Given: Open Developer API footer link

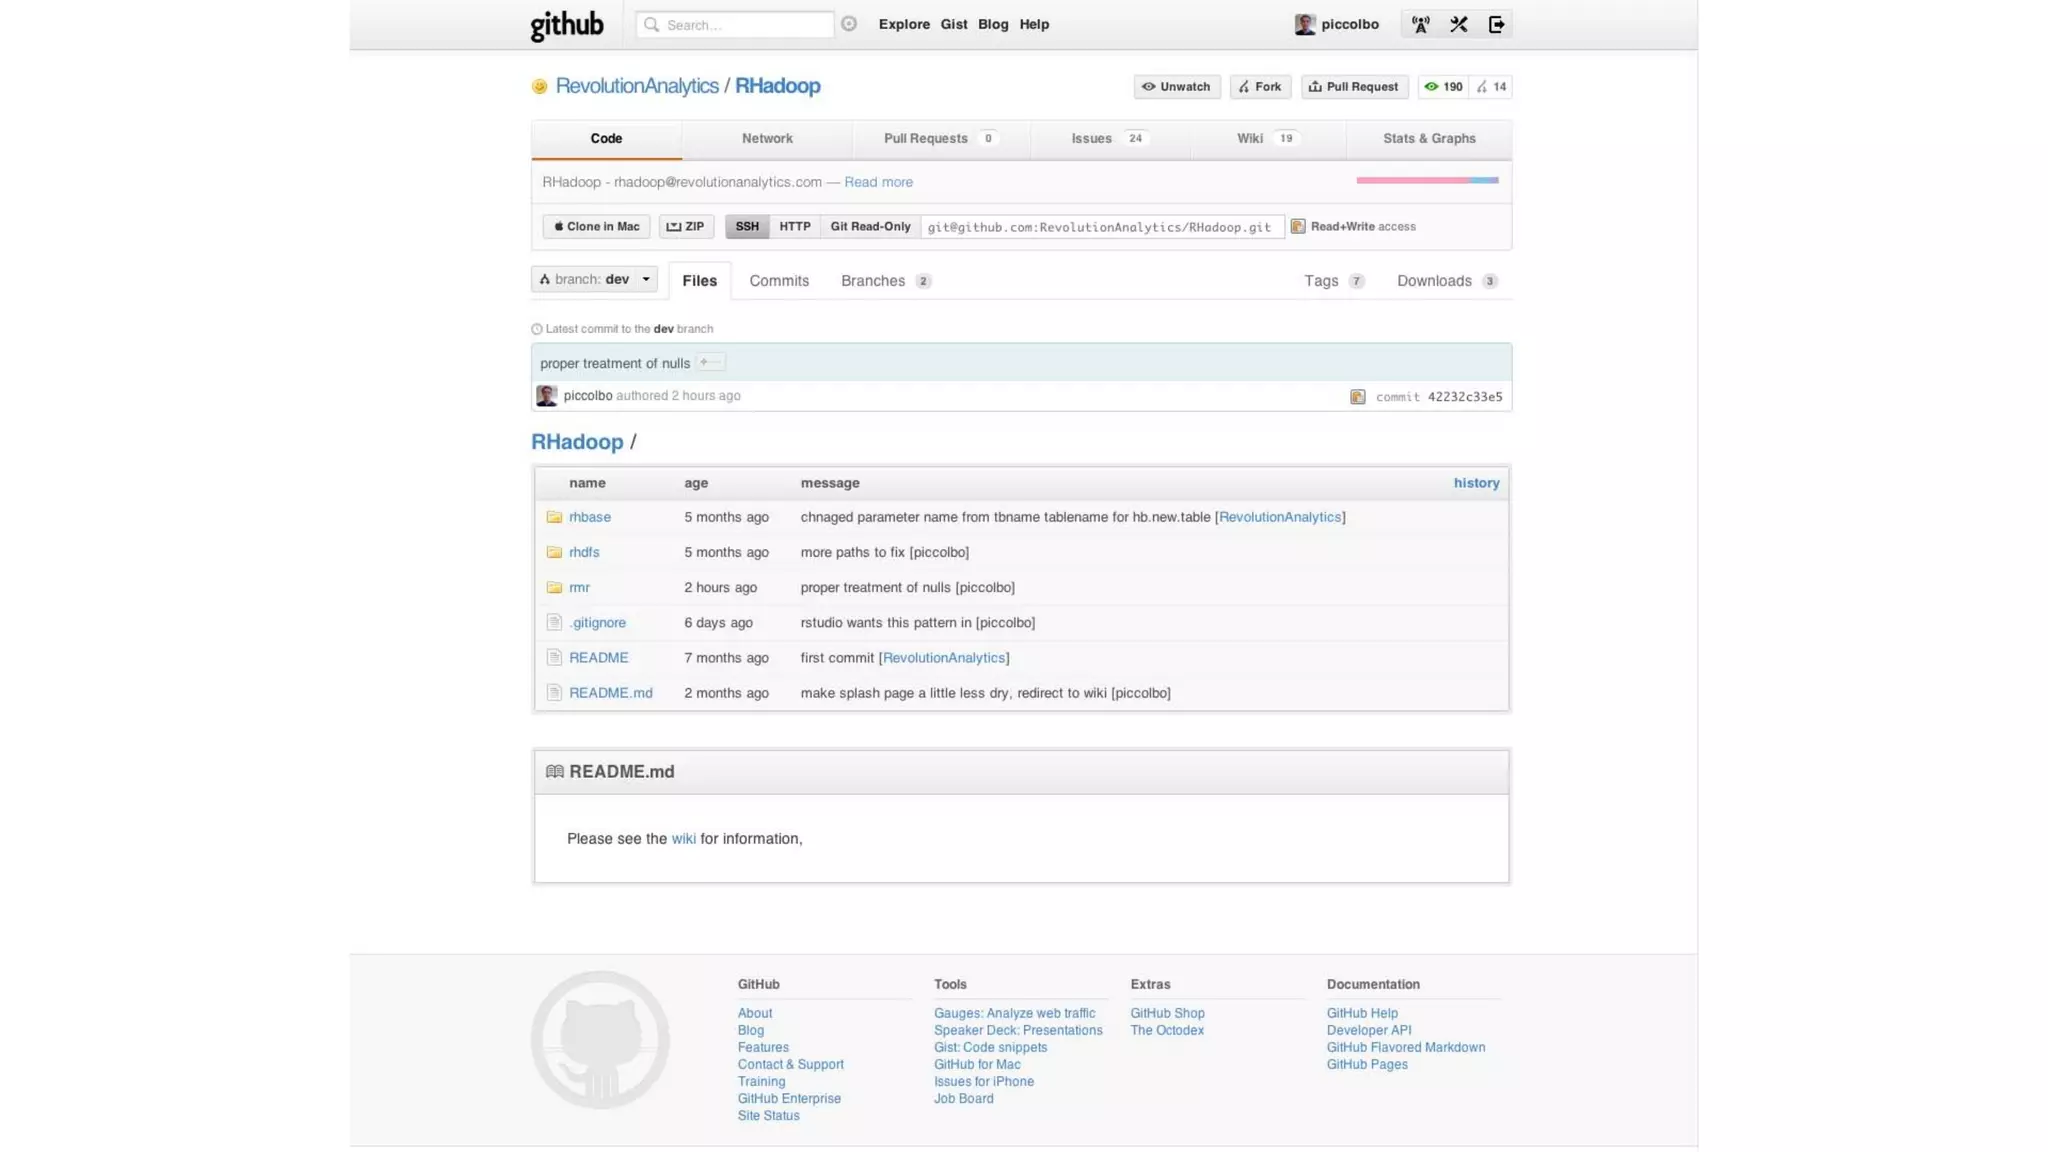Looking at the screenshot, I should [1369, 1031].
